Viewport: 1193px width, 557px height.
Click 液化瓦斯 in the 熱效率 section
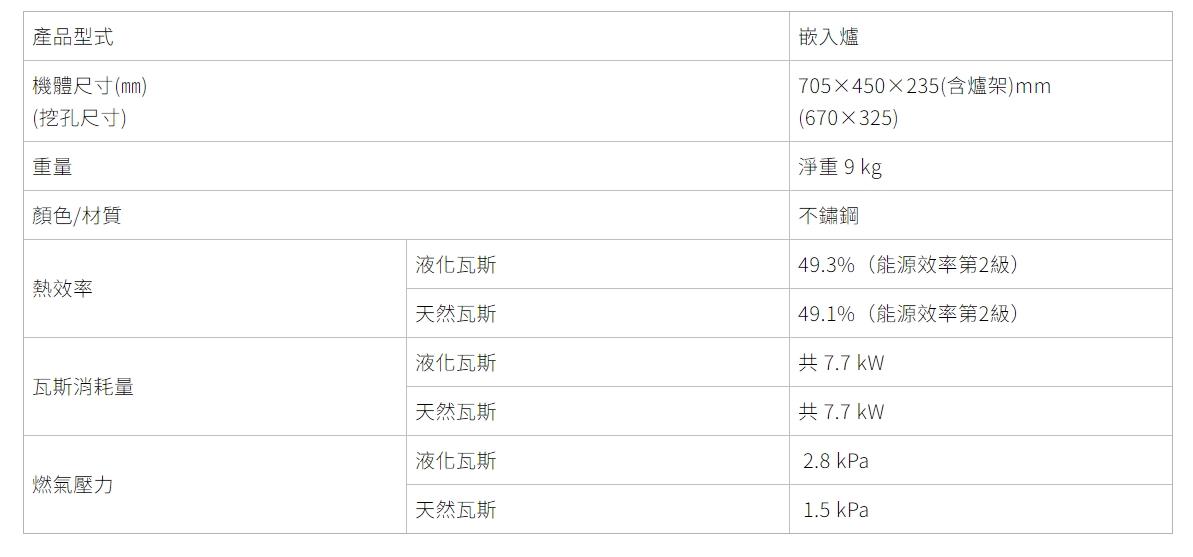point(456,264)
